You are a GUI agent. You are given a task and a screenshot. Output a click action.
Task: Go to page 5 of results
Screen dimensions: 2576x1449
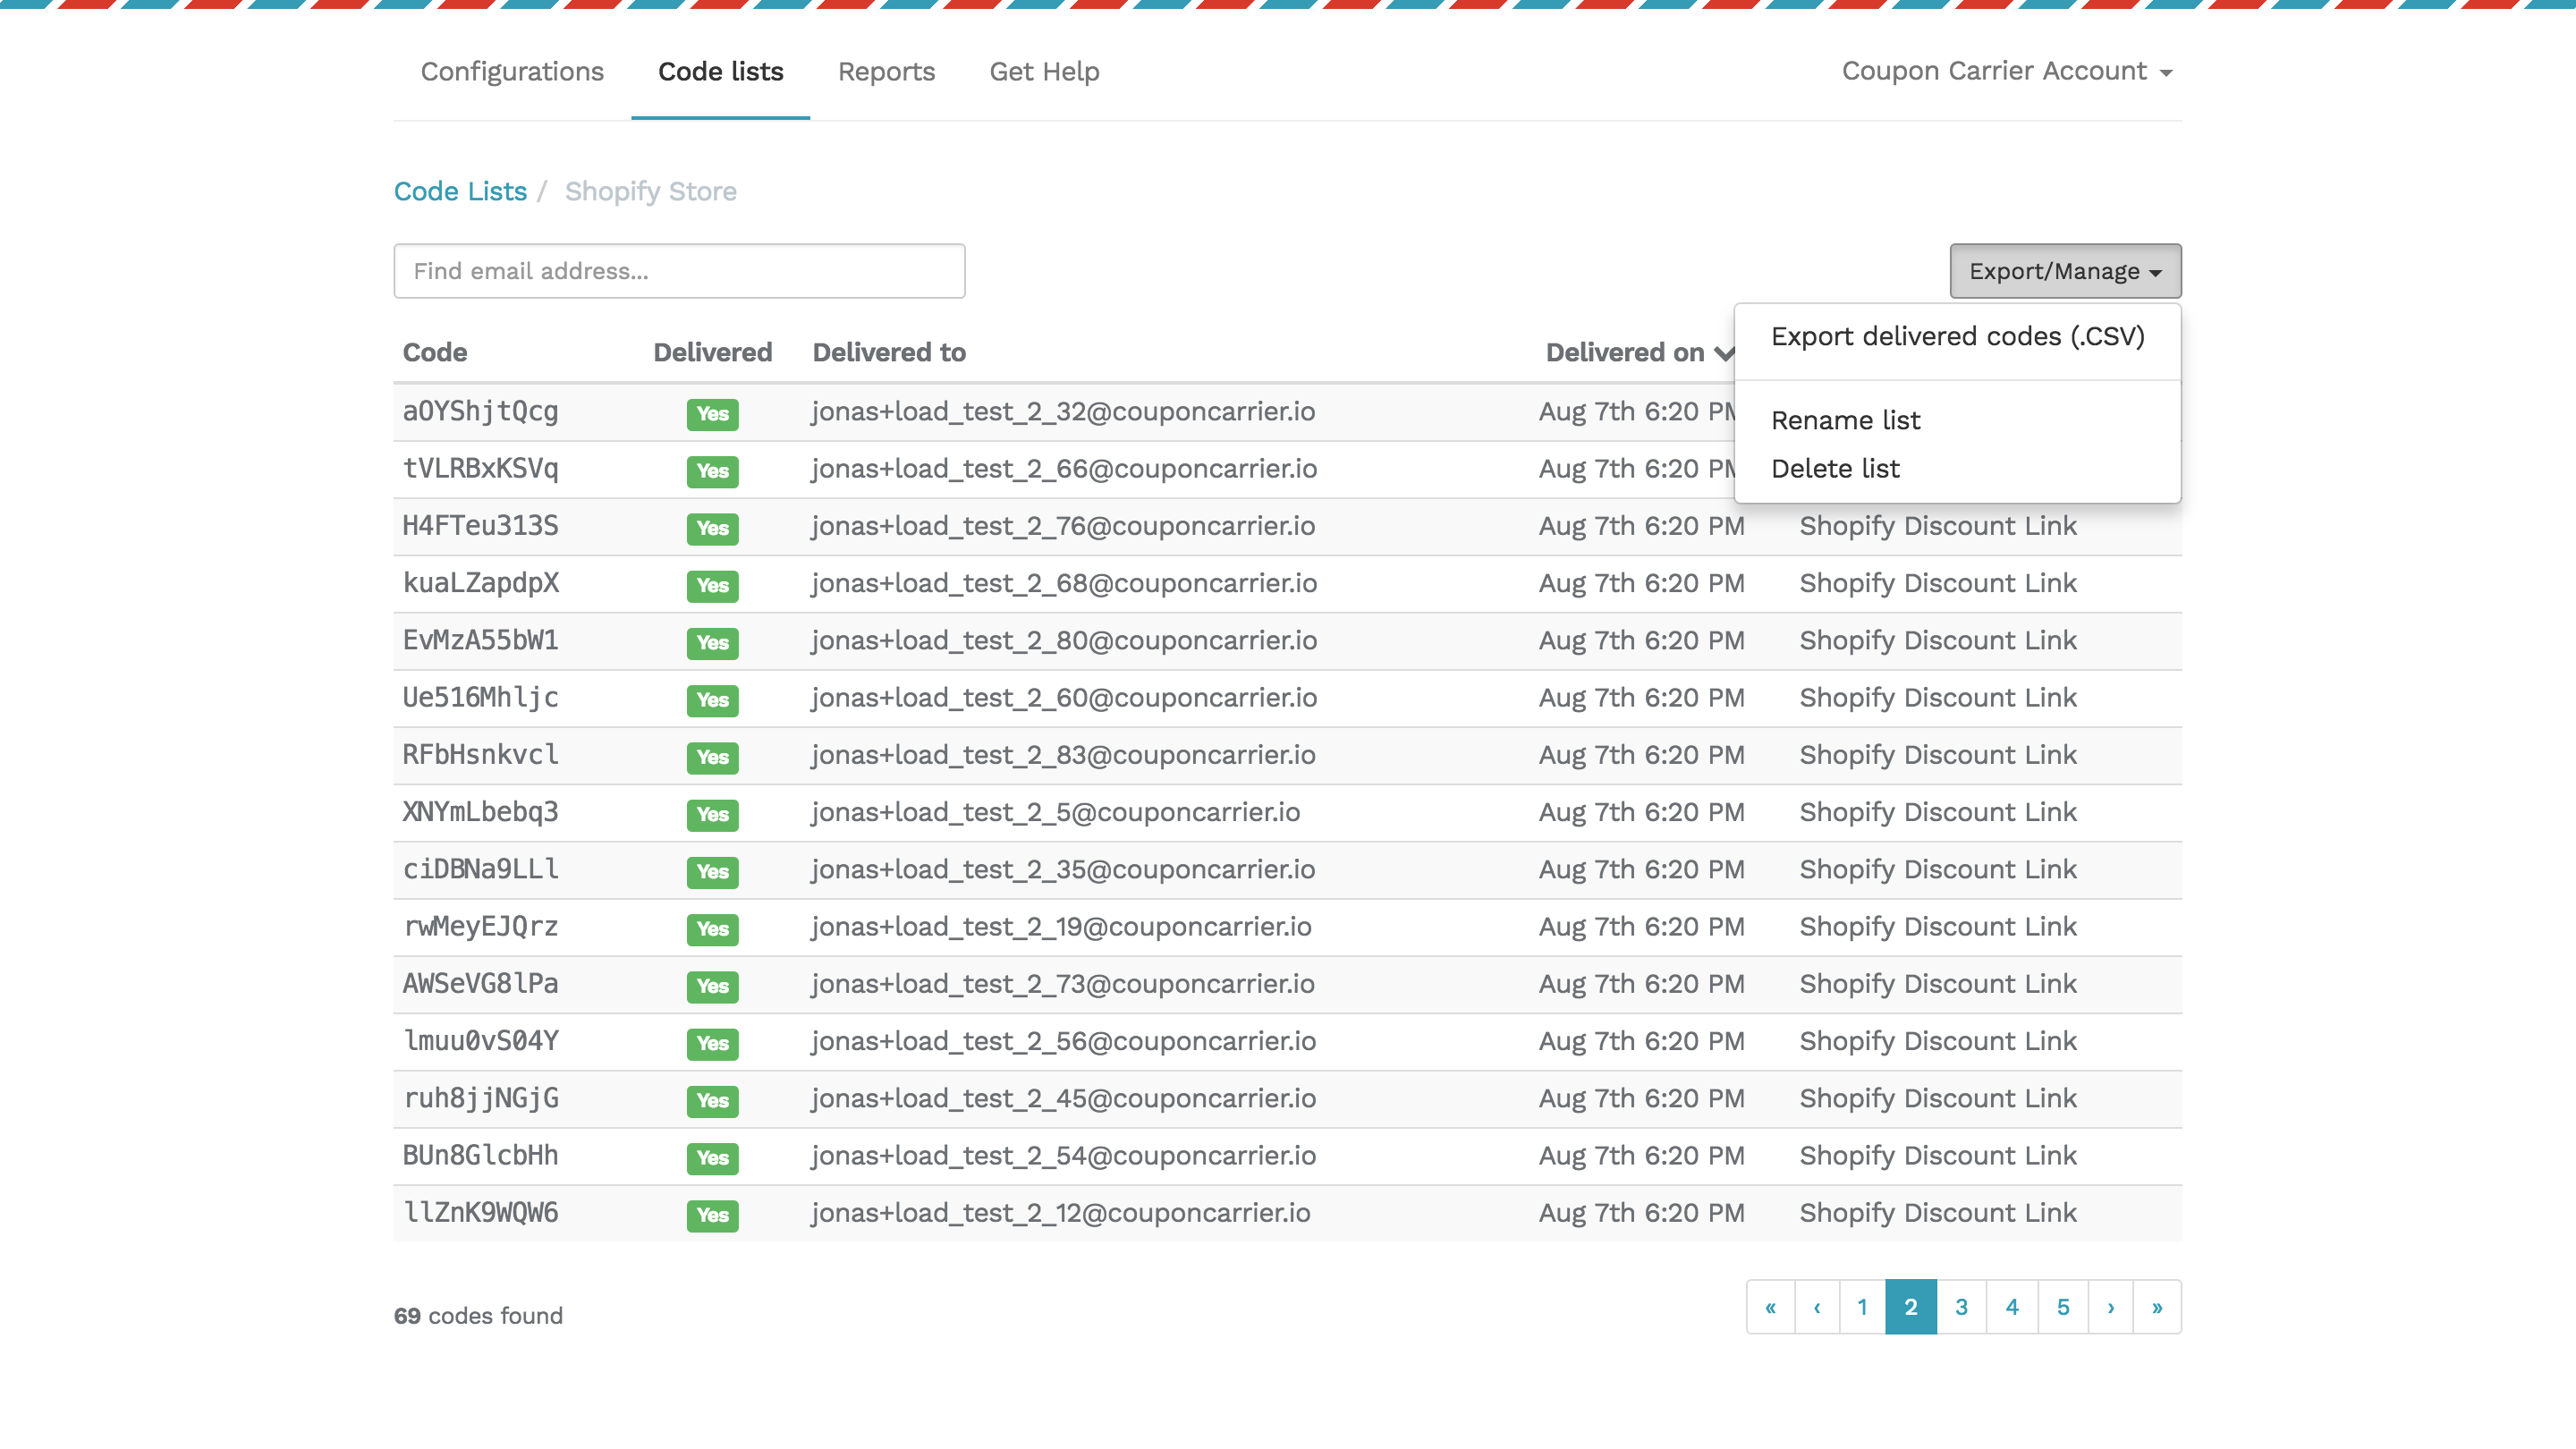2062,1307
